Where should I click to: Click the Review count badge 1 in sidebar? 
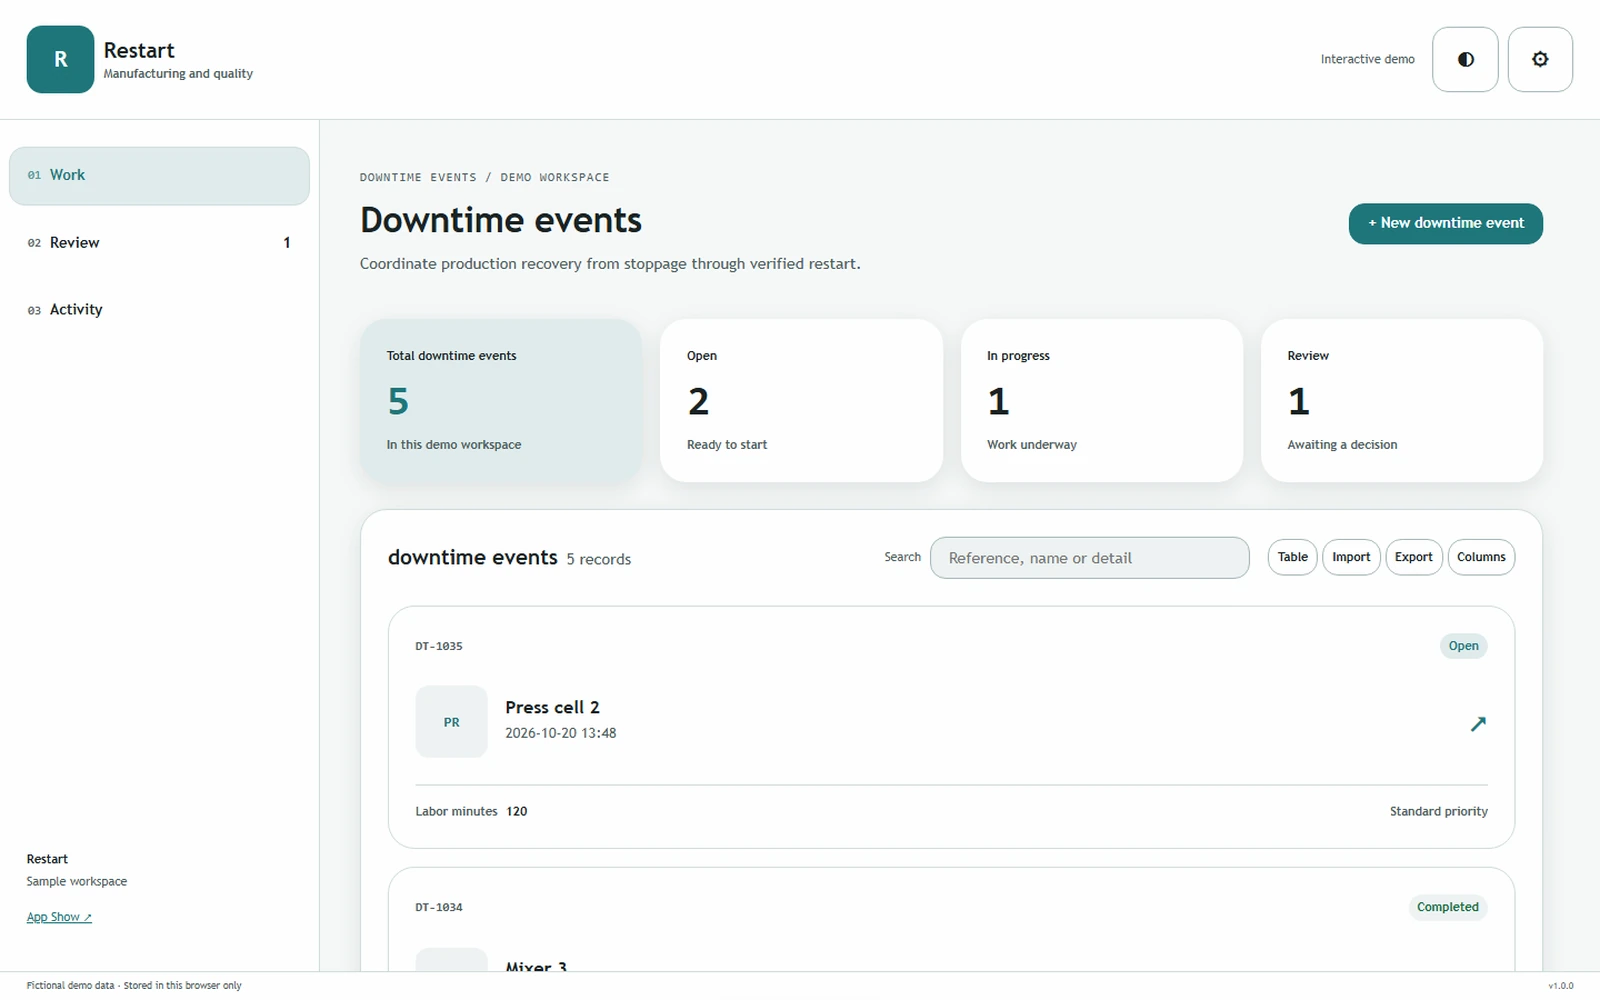click(287, 243)
